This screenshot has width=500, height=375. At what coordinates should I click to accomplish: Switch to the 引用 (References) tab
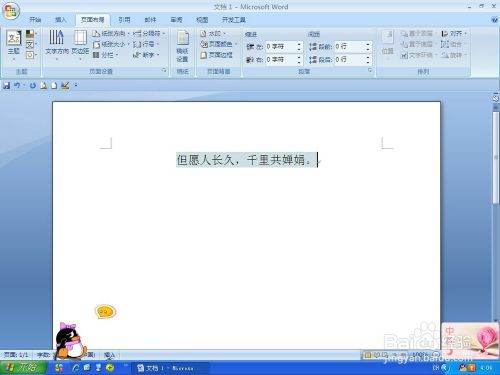[x=124, y=20]
